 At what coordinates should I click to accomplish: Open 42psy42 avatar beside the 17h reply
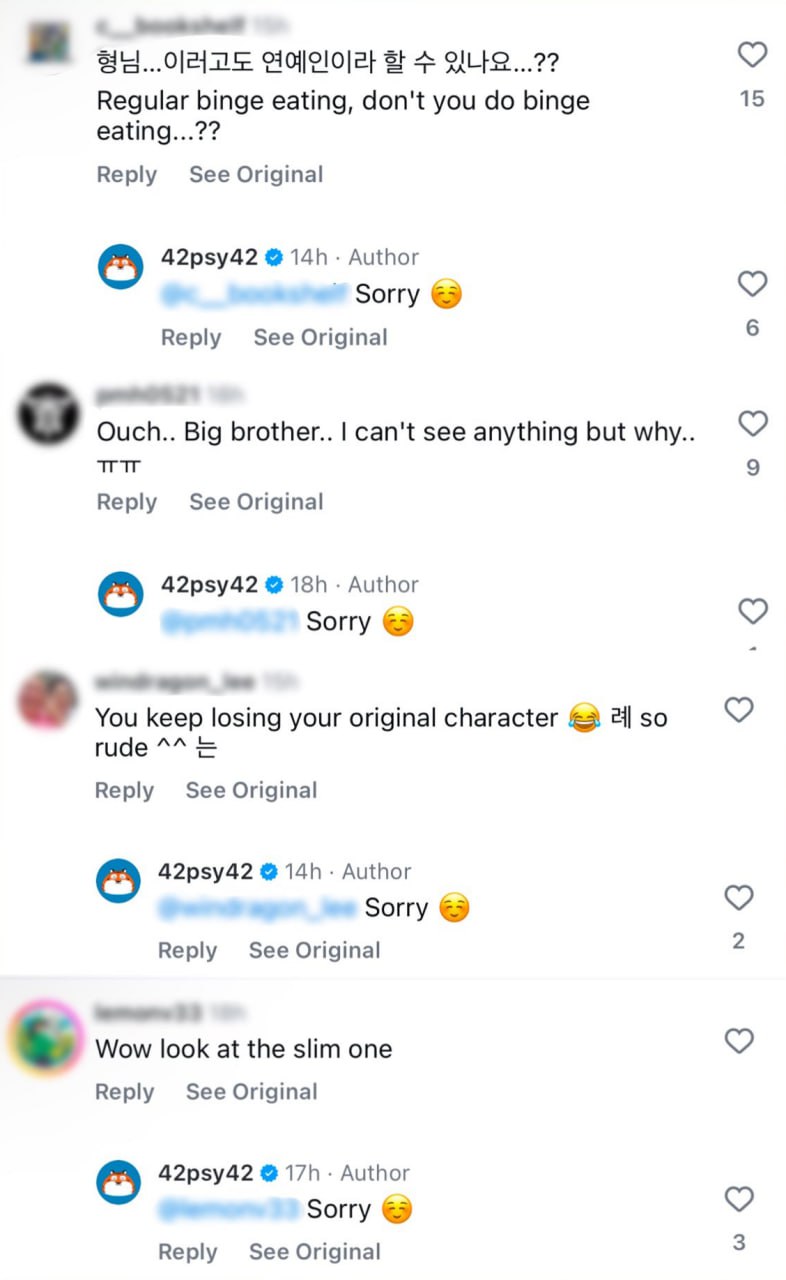click(118, 1183)
